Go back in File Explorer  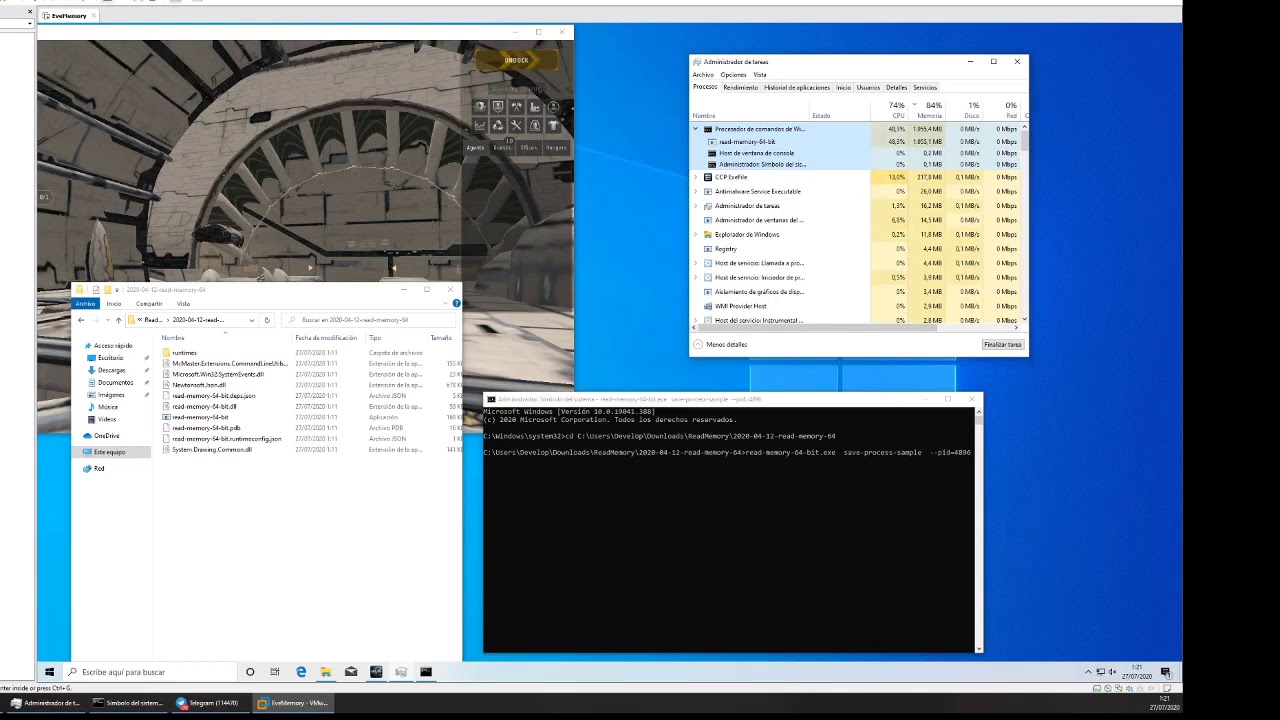click(81, 320)
